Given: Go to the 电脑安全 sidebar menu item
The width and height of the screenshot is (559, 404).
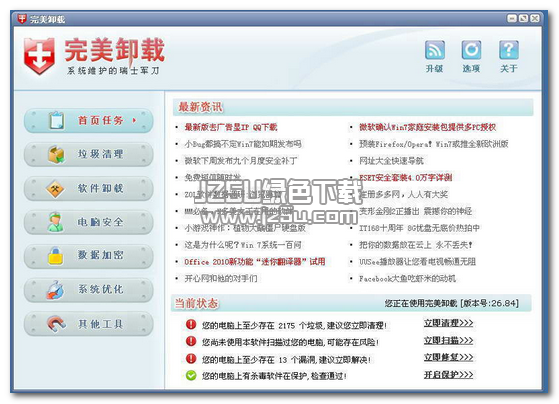Looking at the screenshot, I should pyautogui.click(x=88, y=222).
